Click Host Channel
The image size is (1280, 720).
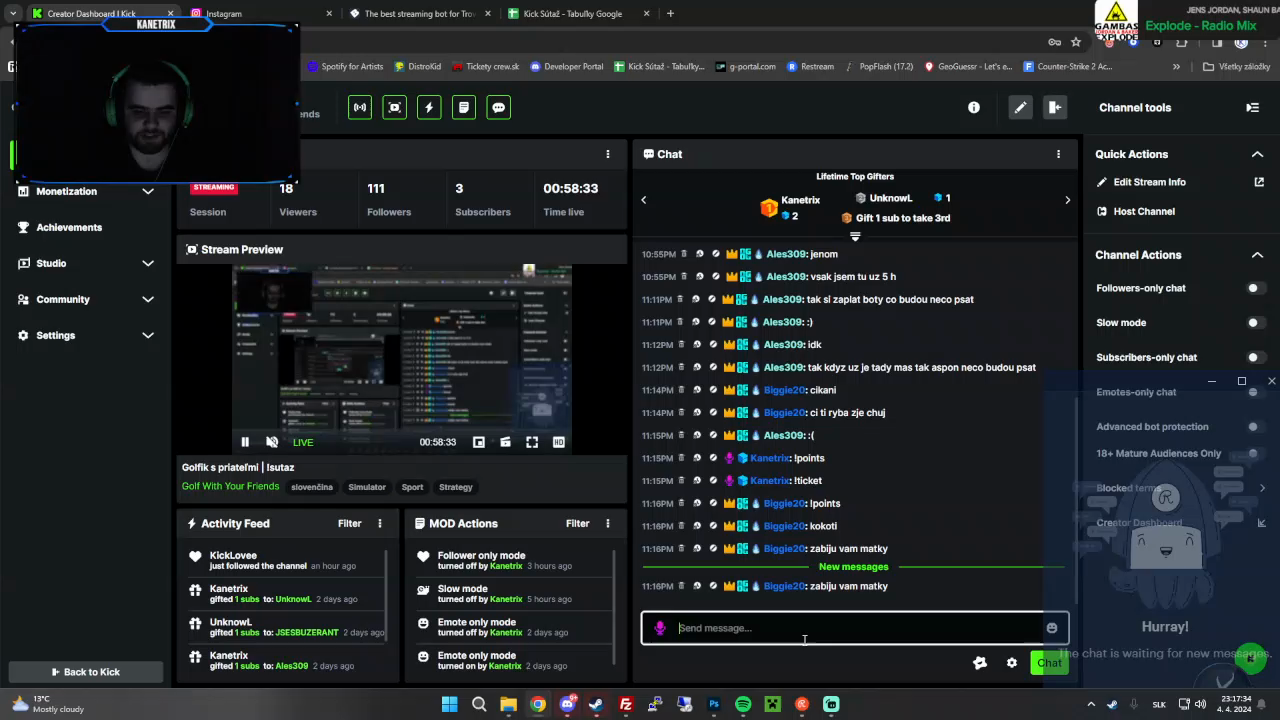pyautogui.click(x=1144, y=211)
